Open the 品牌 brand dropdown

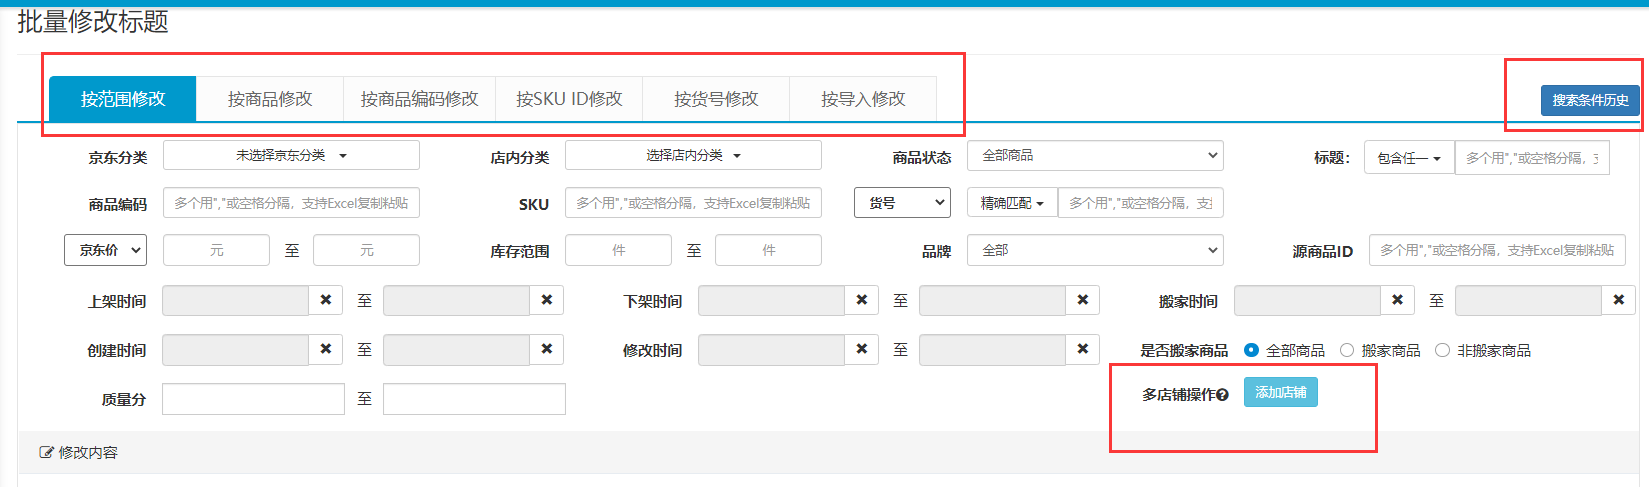[1095, 250]
